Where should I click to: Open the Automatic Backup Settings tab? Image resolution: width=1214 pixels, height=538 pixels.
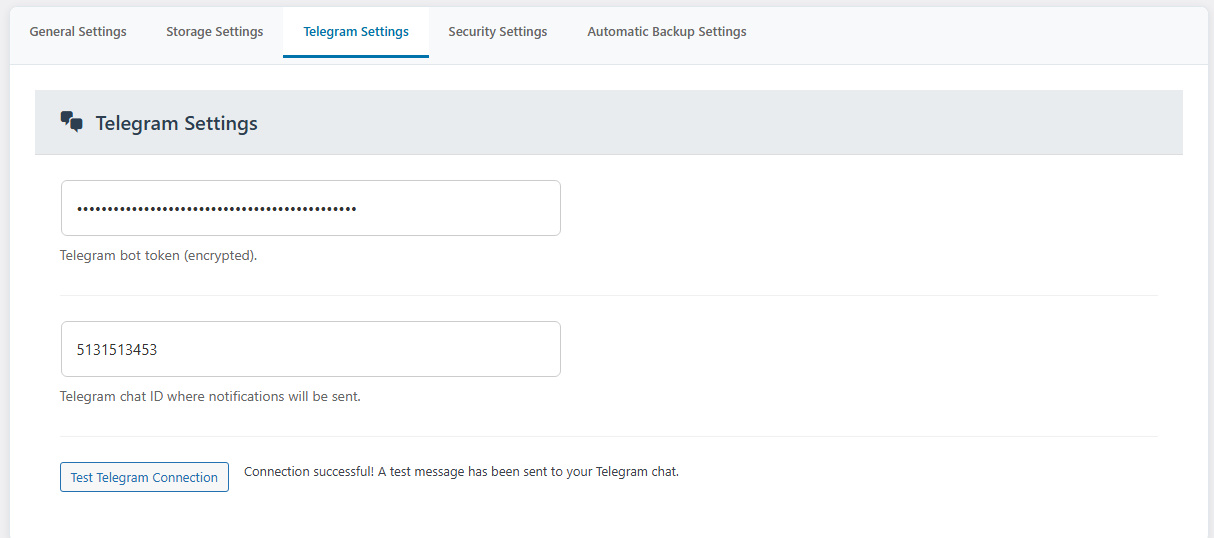tap(667, 32)
